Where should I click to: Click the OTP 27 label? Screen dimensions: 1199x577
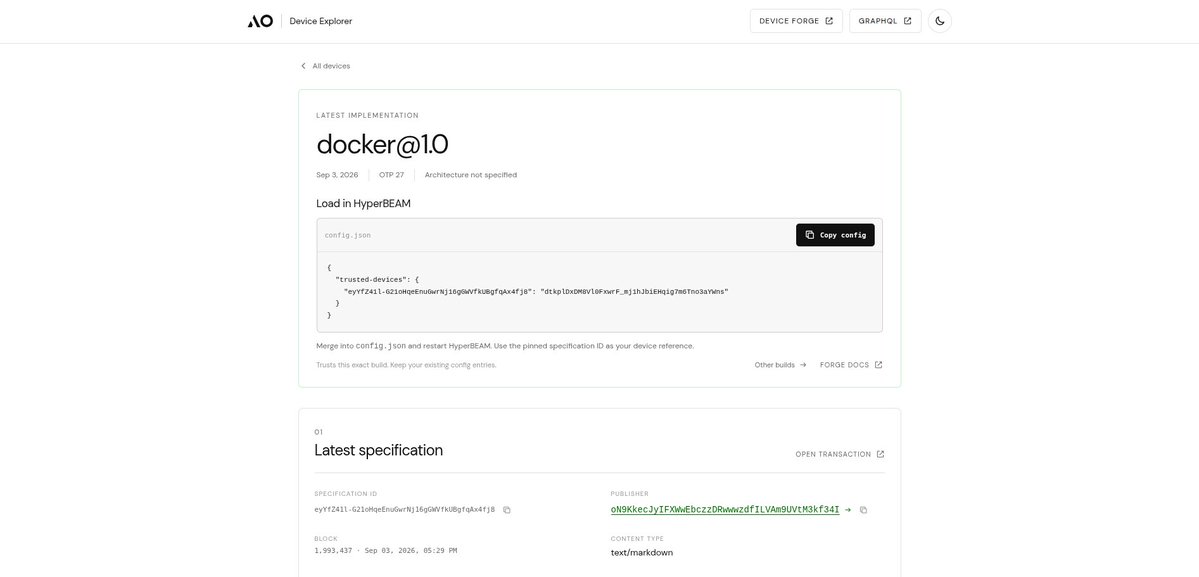pyautogui.click(x=392, y=175)
